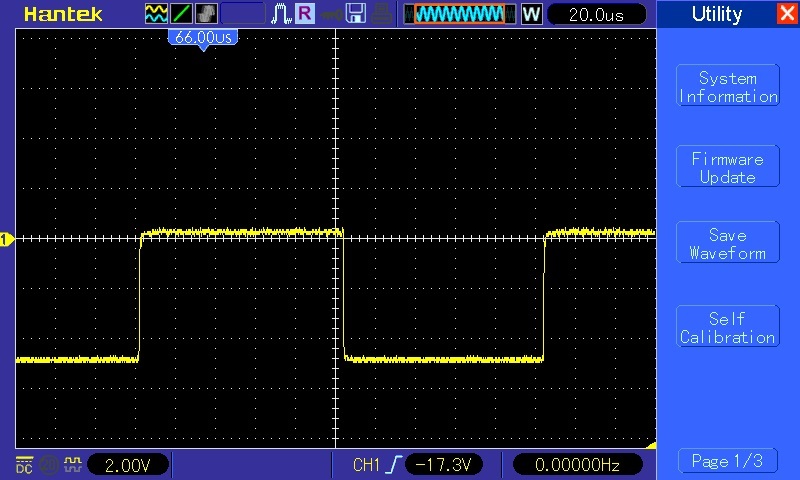Click the waveform display mode icon
800x480 pixels.
(x=157, y=14)
